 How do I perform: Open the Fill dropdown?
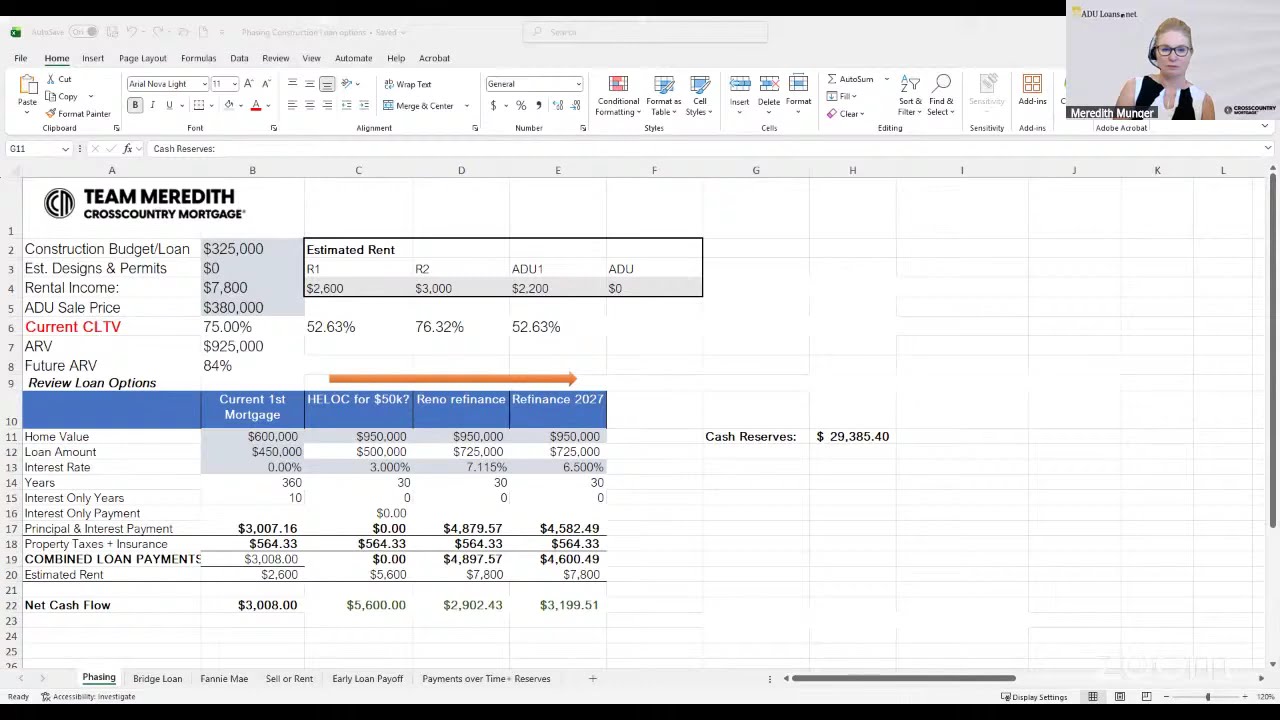coord(842,96)
